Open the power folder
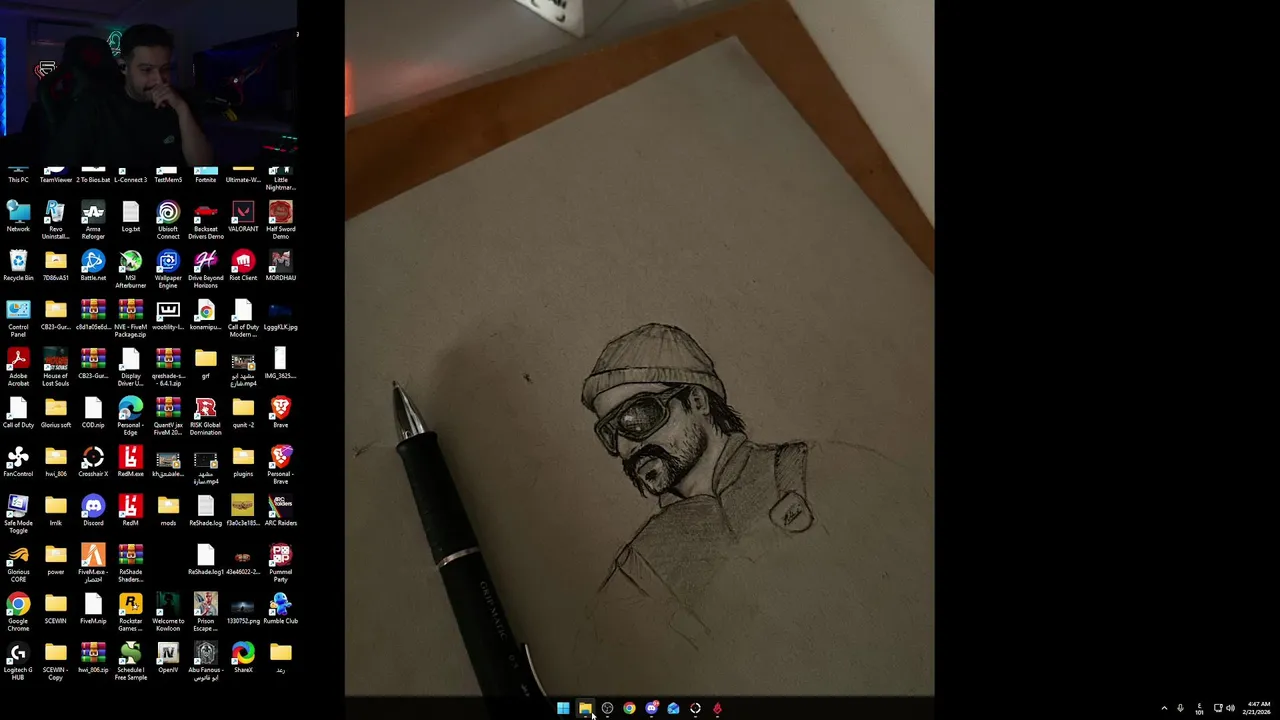Image resolution: width=1280 pixels, height=720 pixels. [x=55, y=560]
